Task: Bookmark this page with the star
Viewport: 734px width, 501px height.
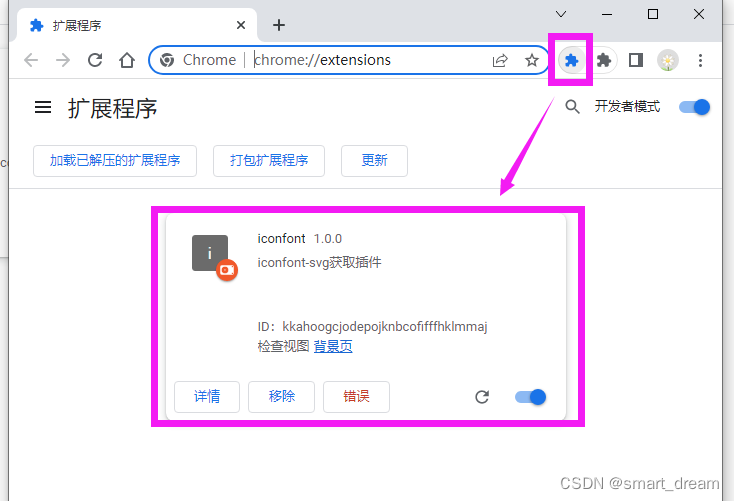Action: tap(532, 60)
